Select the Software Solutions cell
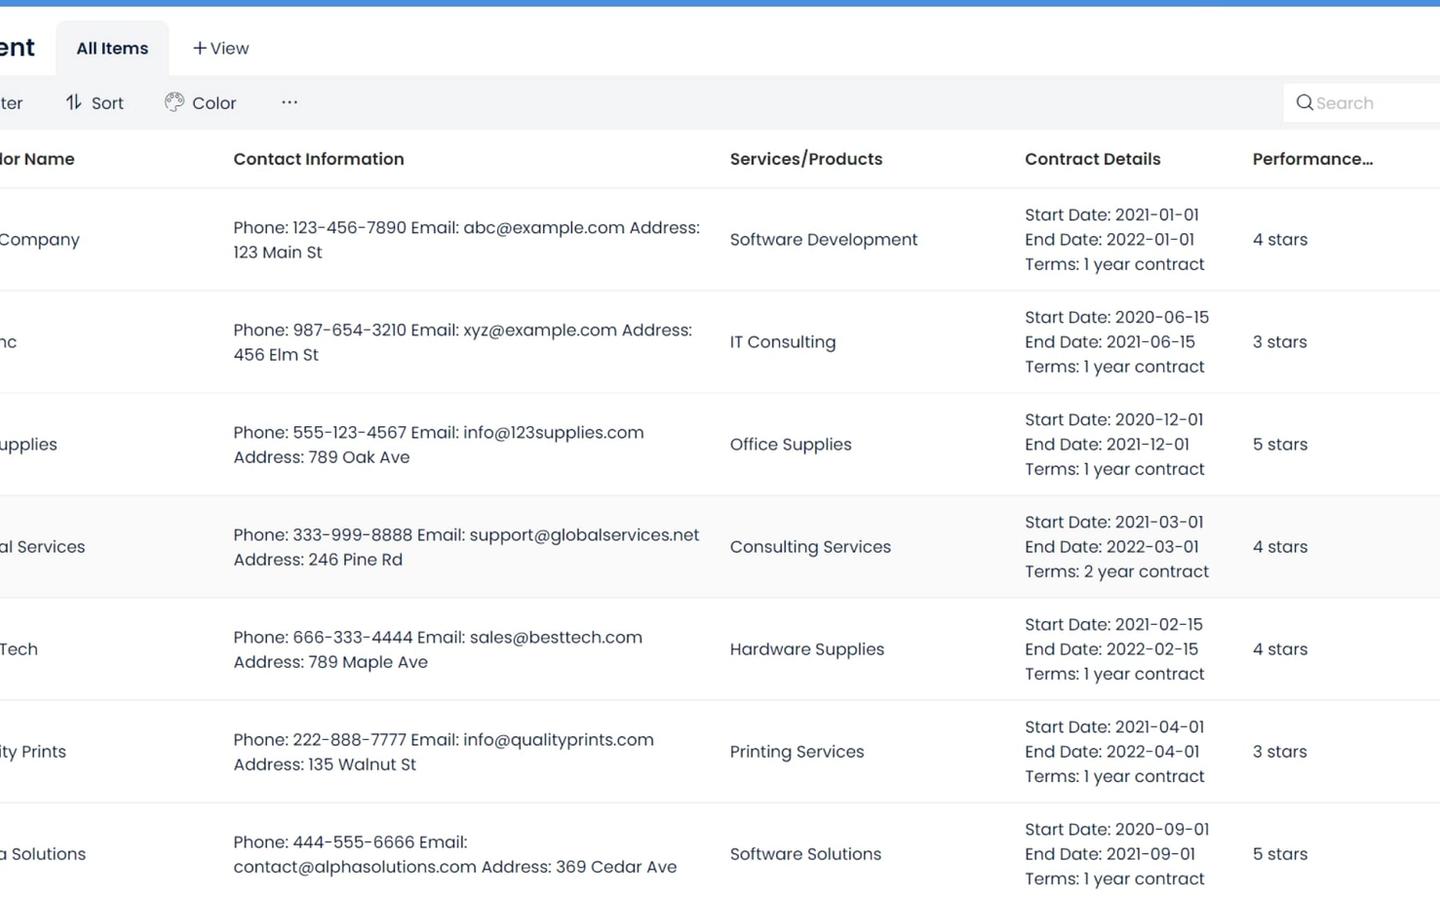Screen dimensions: 1440x900 [806, 854]
